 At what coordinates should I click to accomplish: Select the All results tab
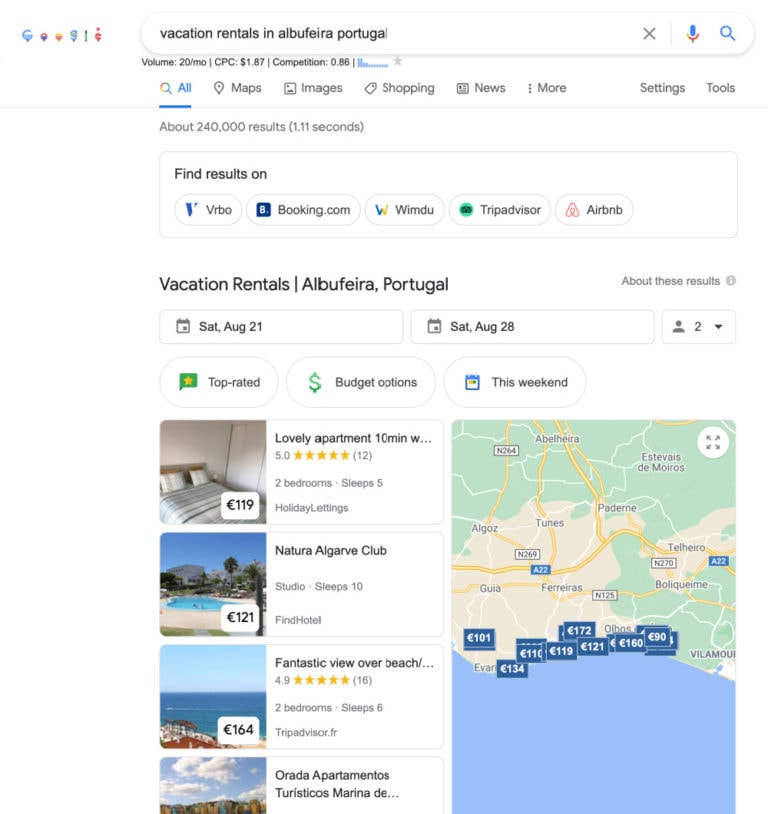coord(176,88)
